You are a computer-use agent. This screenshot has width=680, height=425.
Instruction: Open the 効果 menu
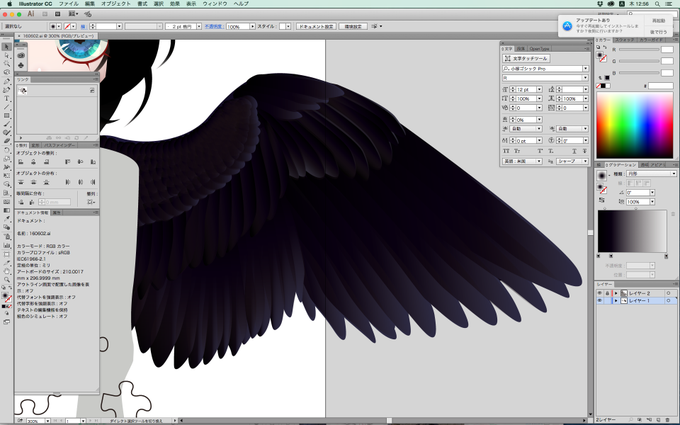tap(175, 3)
